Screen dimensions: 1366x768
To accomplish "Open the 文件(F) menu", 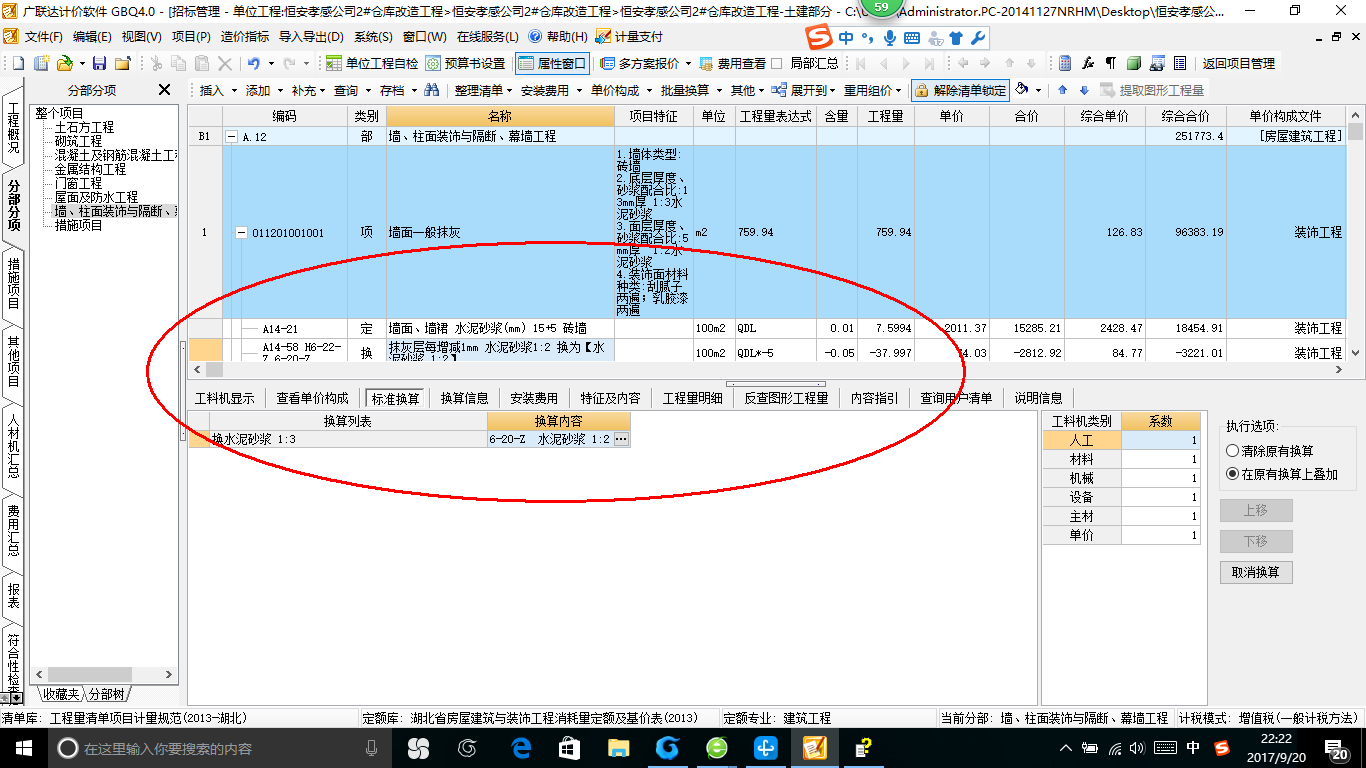I will [x=43, y=37].
